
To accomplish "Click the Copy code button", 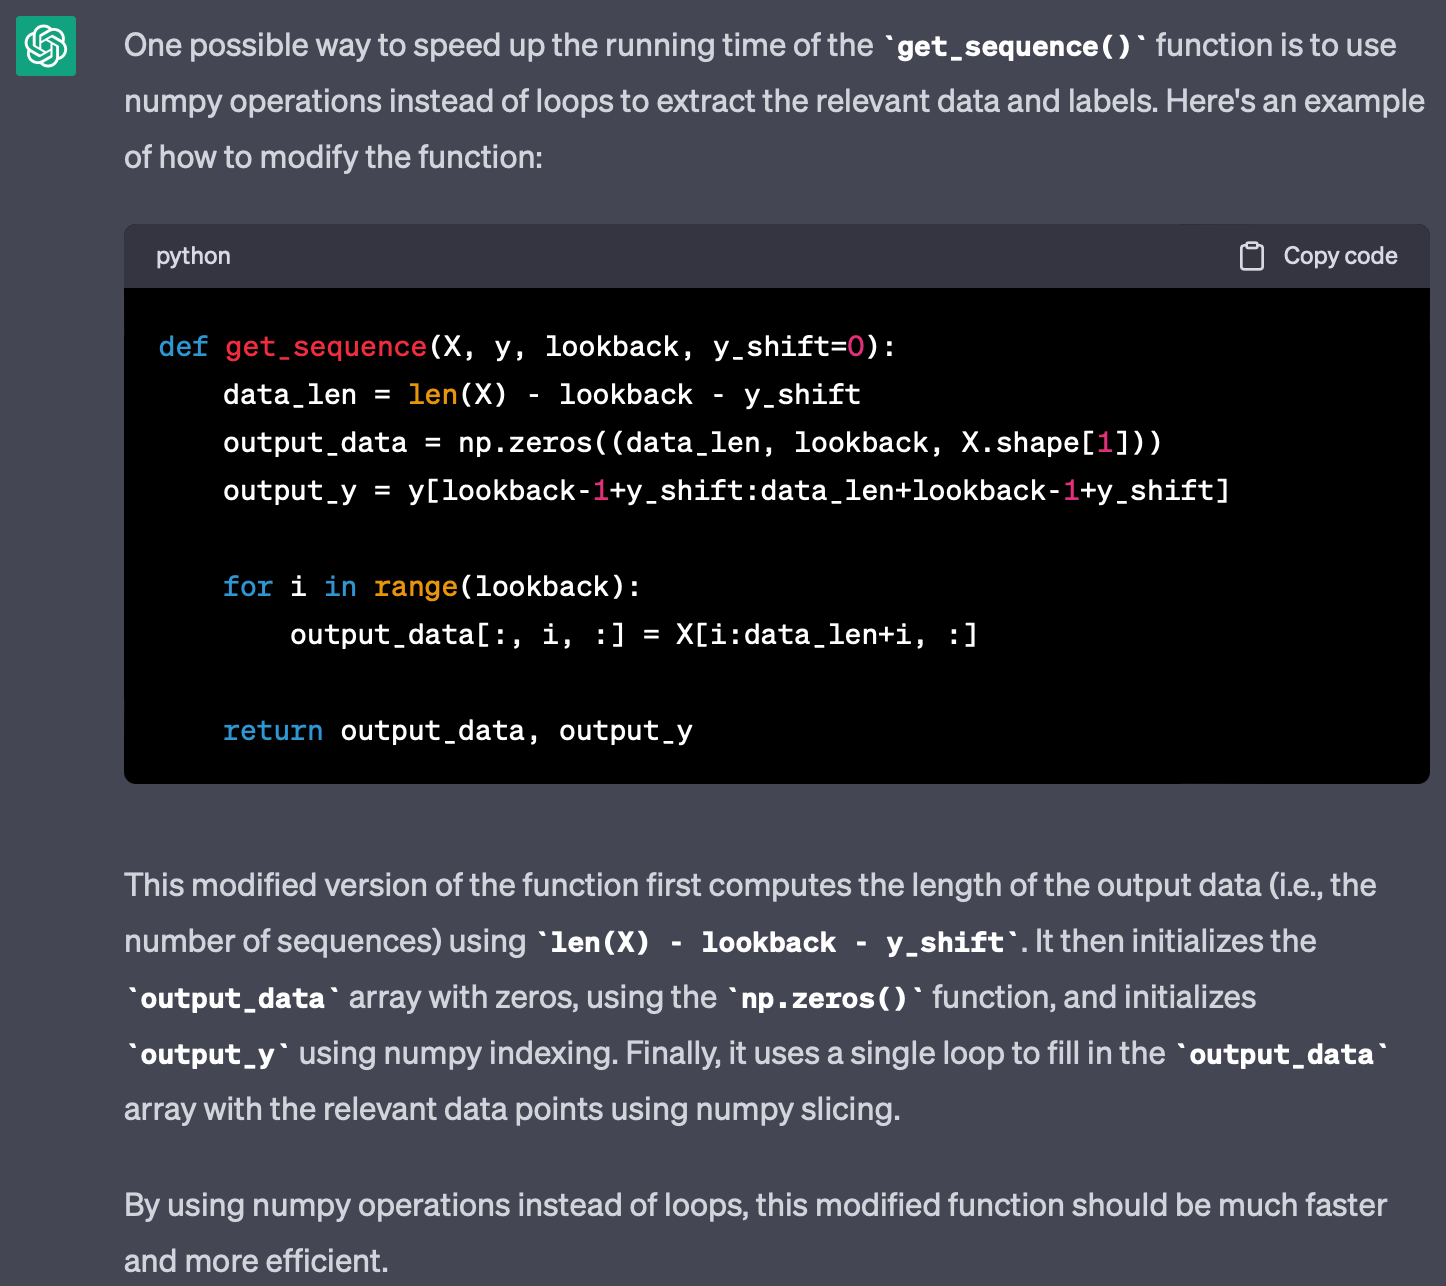I will tap(1318, 256).
